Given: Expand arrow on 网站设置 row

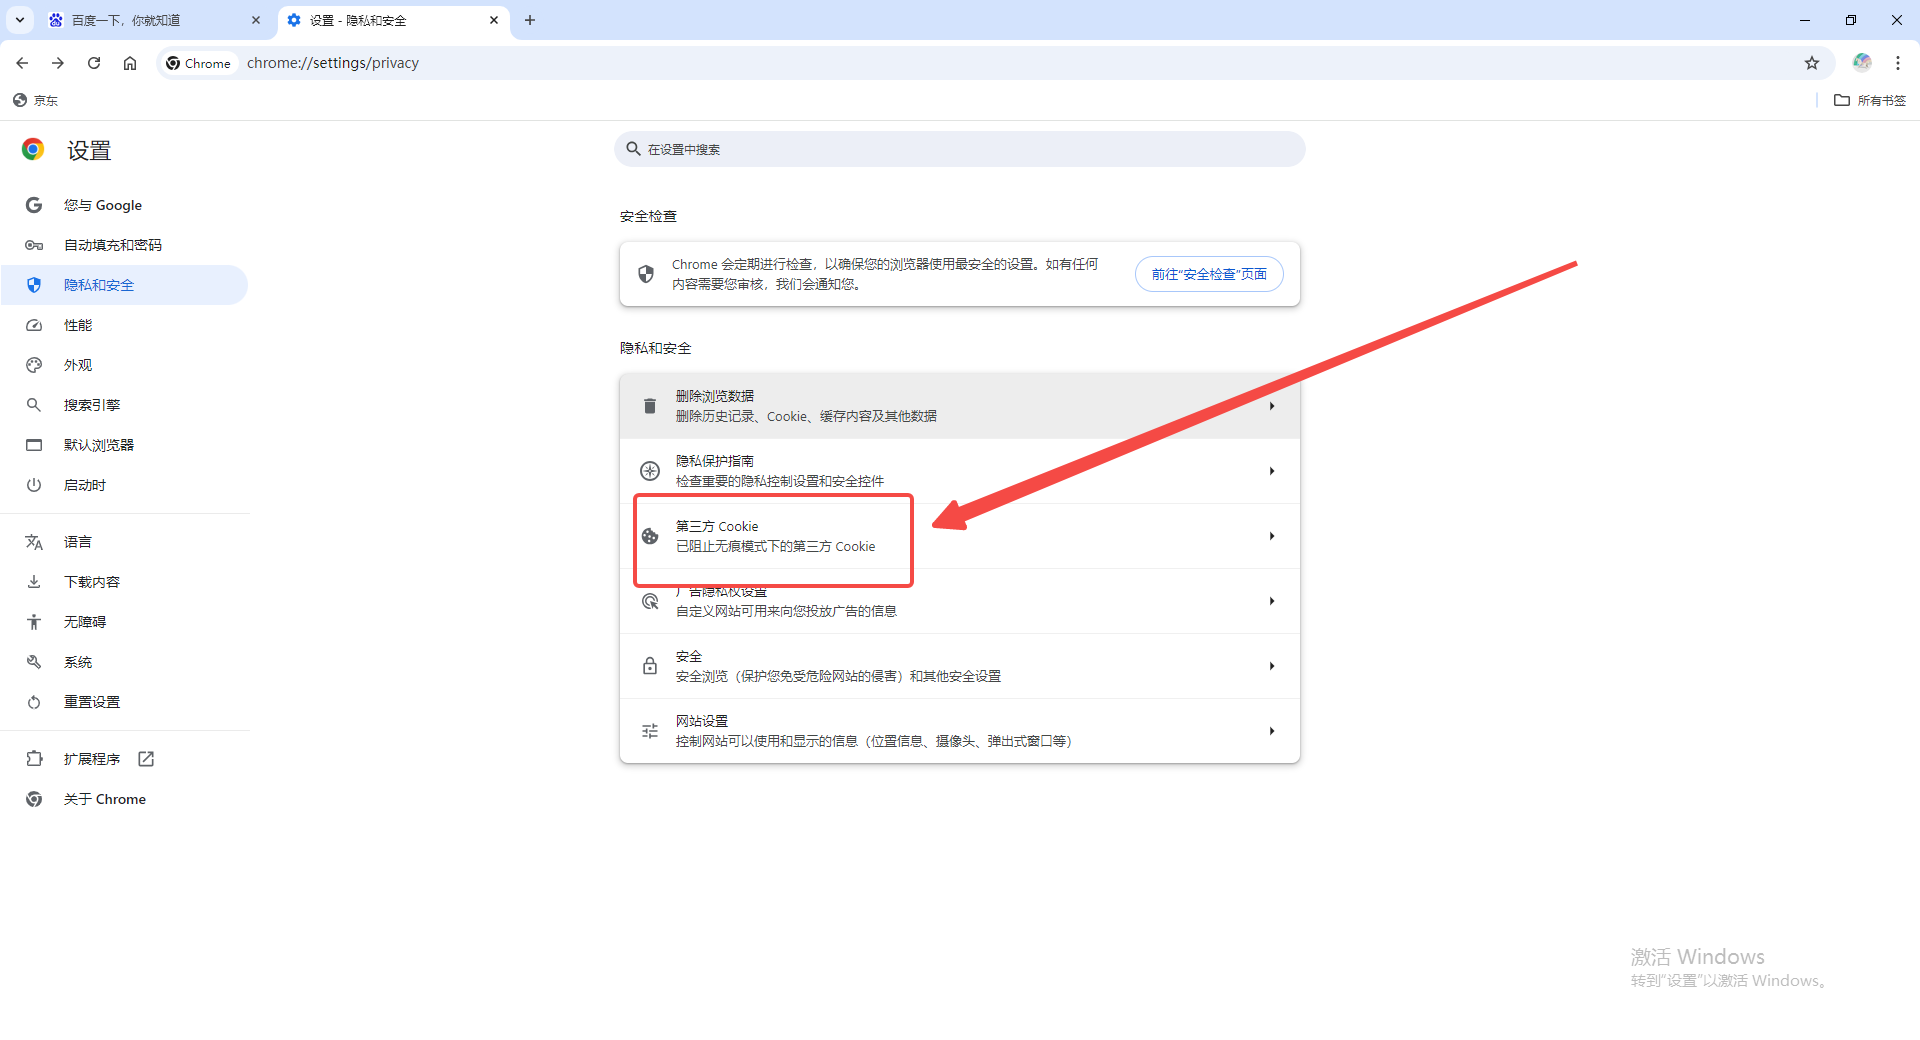Looking at the screenshot, I should (x=1272, y=731).
